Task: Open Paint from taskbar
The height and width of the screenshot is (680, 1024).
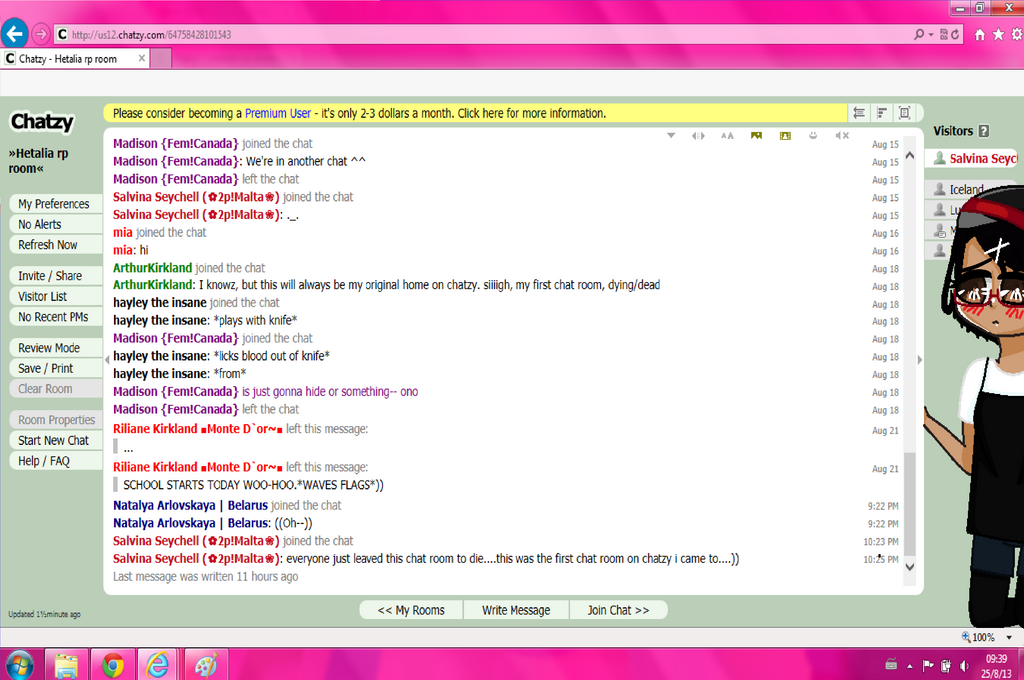Action: click(206, 665)
